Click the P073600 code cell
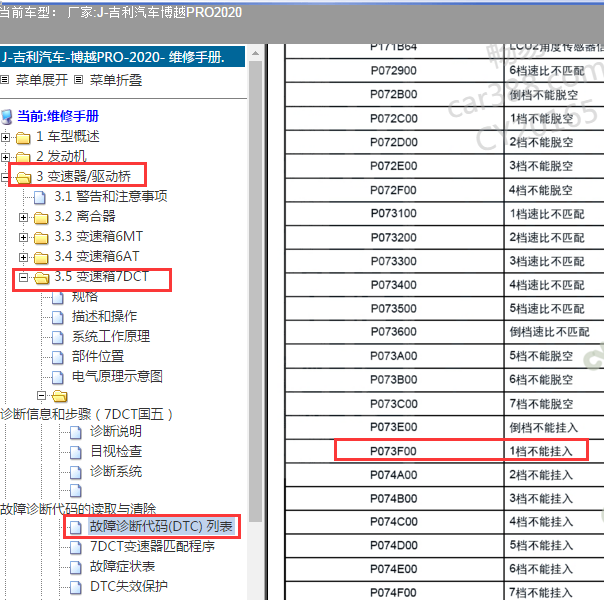The height and width of the screenshot is (600, 604). (x=394, y=332)
